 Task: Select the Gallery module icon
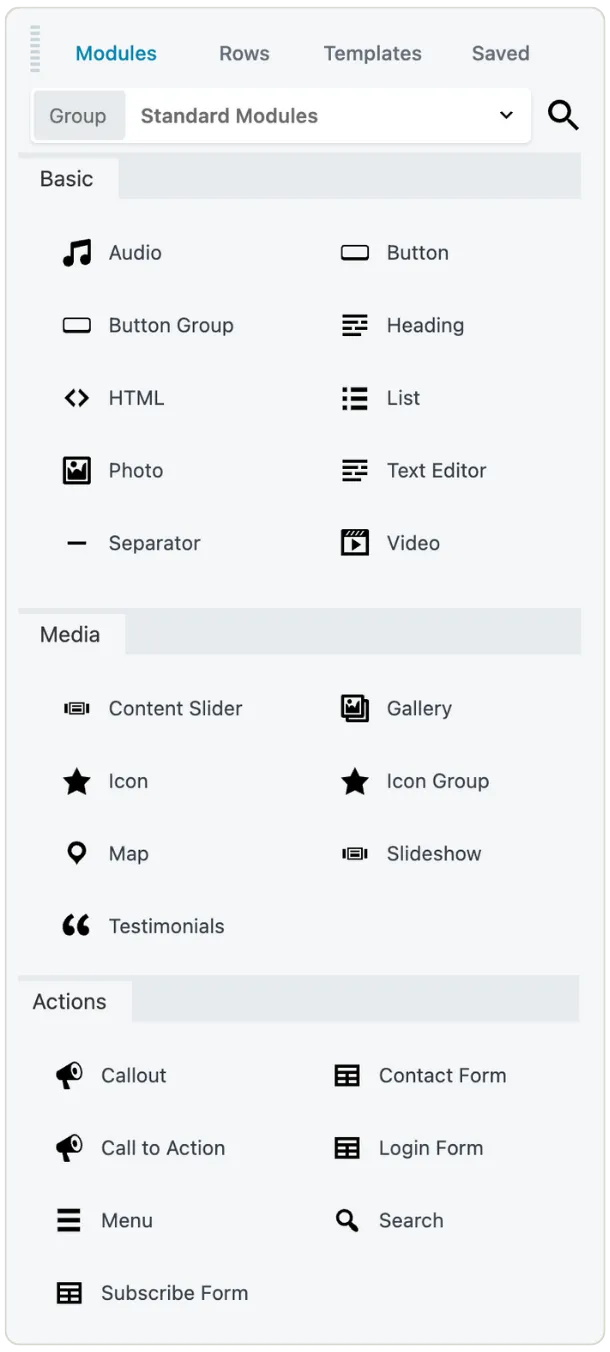coord(354,708)
